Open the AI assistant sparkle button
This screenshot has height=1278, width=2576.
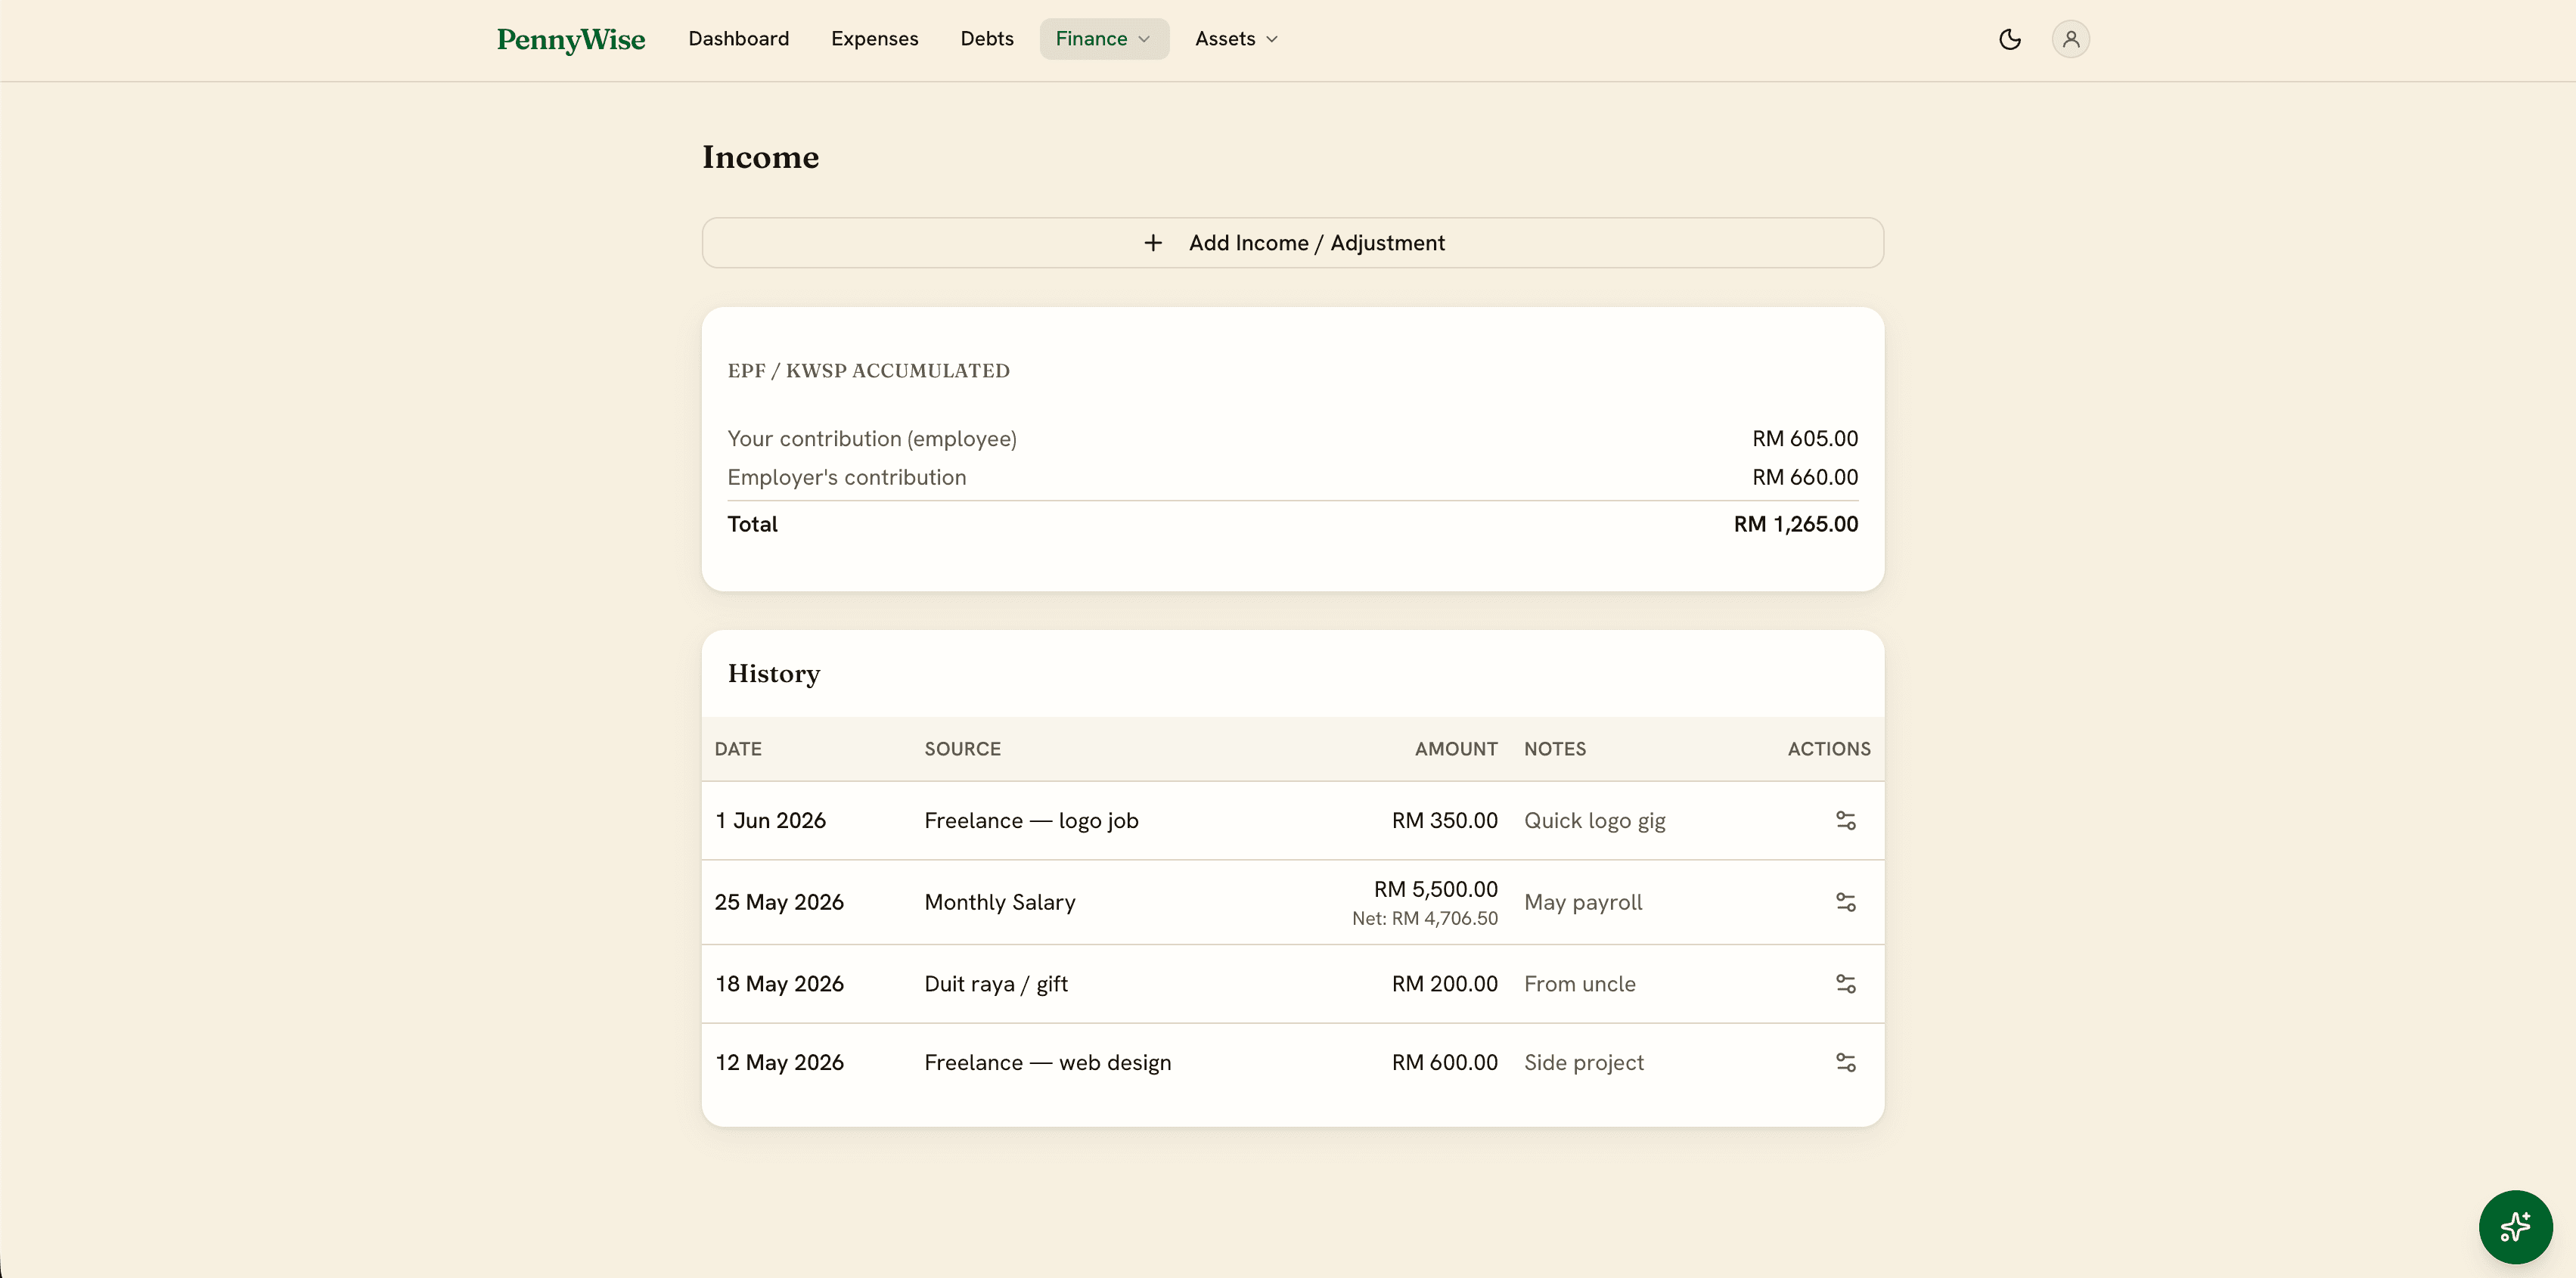(2515, 1226)
